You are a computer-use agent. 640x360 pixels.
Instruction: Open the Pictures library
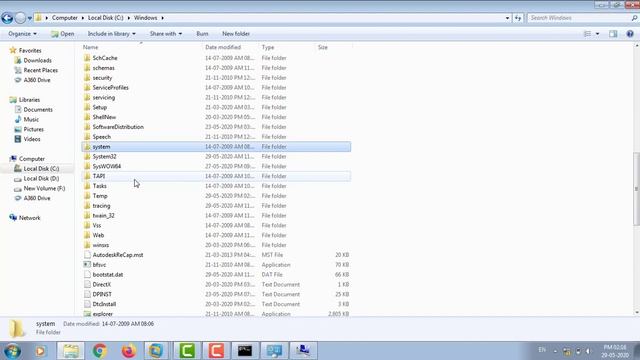[33, 129]
